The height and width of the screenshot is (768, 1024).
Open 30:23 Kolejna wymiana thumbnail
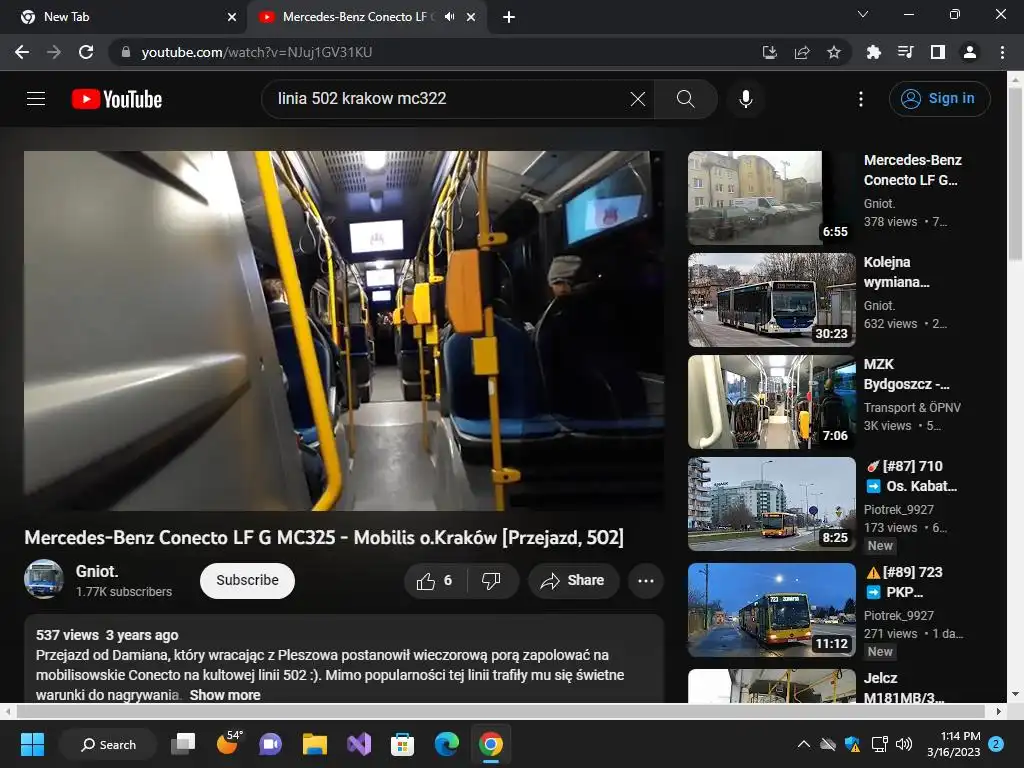pos(771,300)
